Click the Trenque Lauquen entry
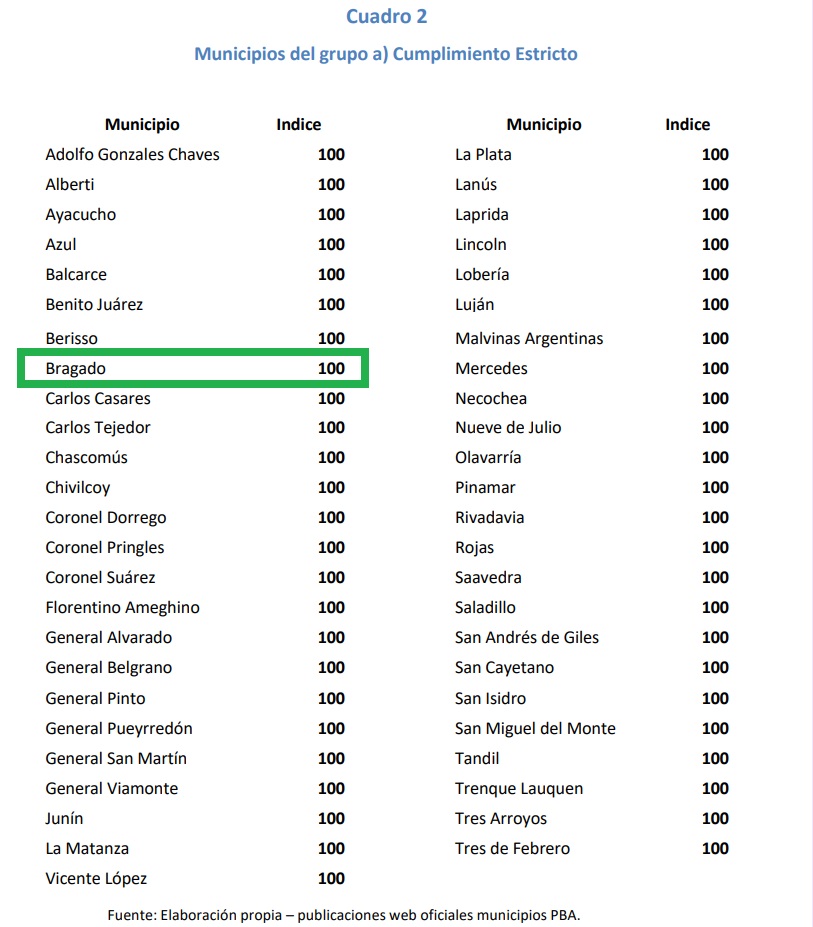 519,788
